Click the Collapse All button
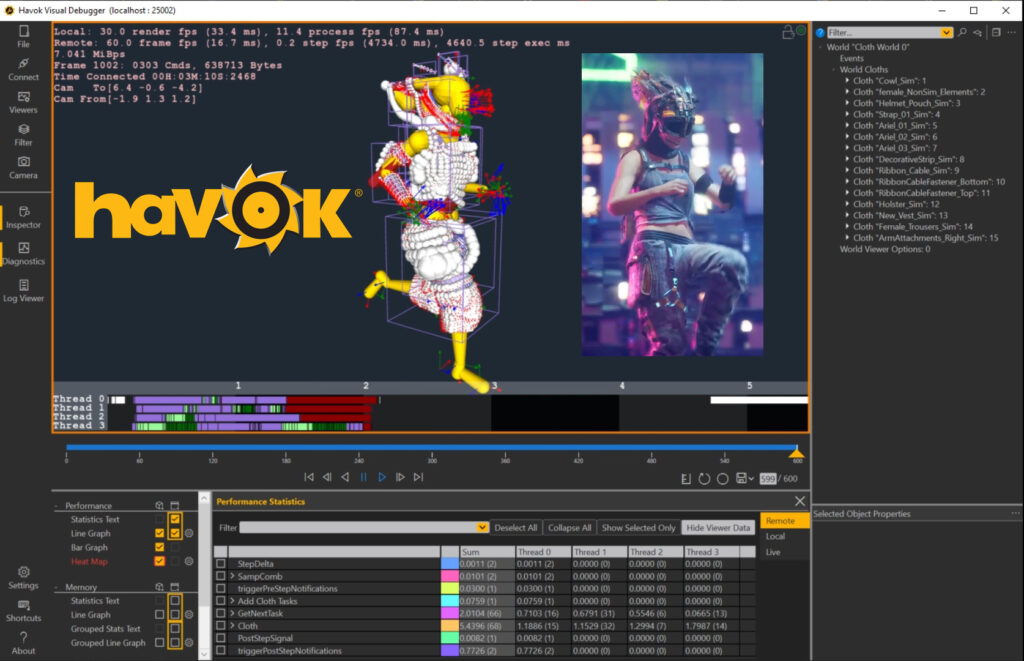 [x=569, y=528]
